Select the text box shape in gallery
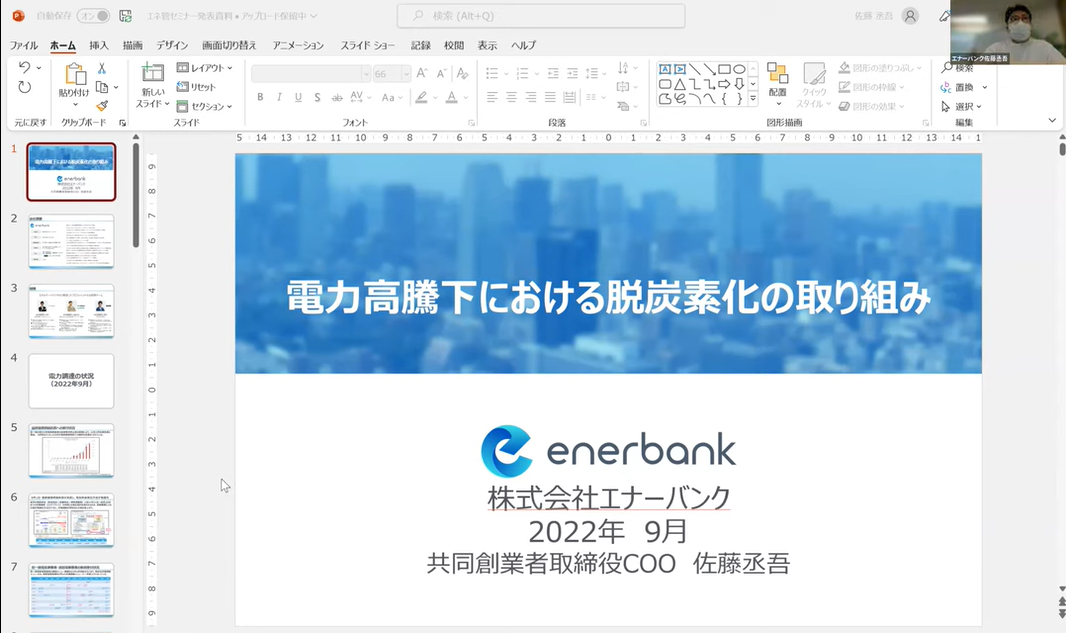 coord(665,69)
